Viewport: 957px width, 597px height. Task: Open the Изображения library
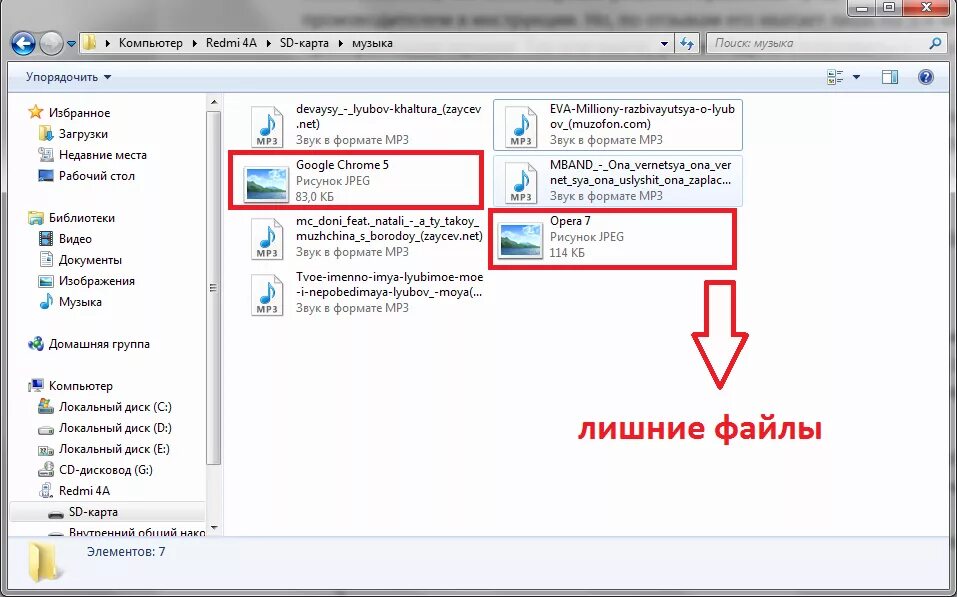96,281
